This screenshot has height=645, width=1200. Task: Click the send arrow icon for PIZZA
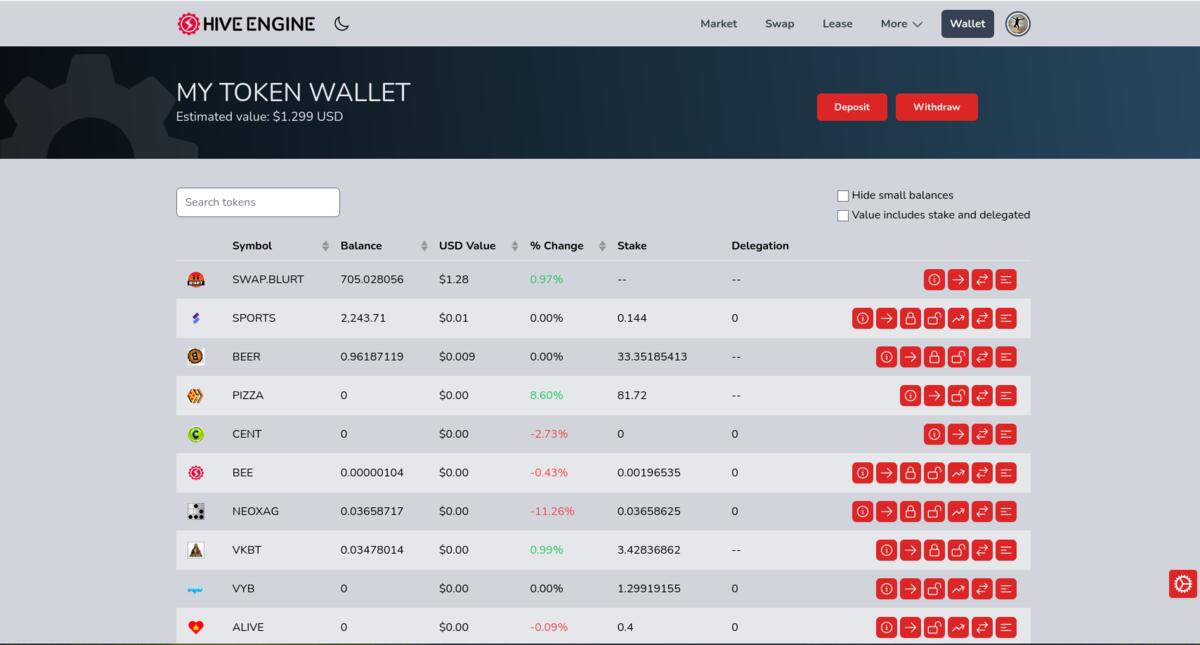[934, 396]
